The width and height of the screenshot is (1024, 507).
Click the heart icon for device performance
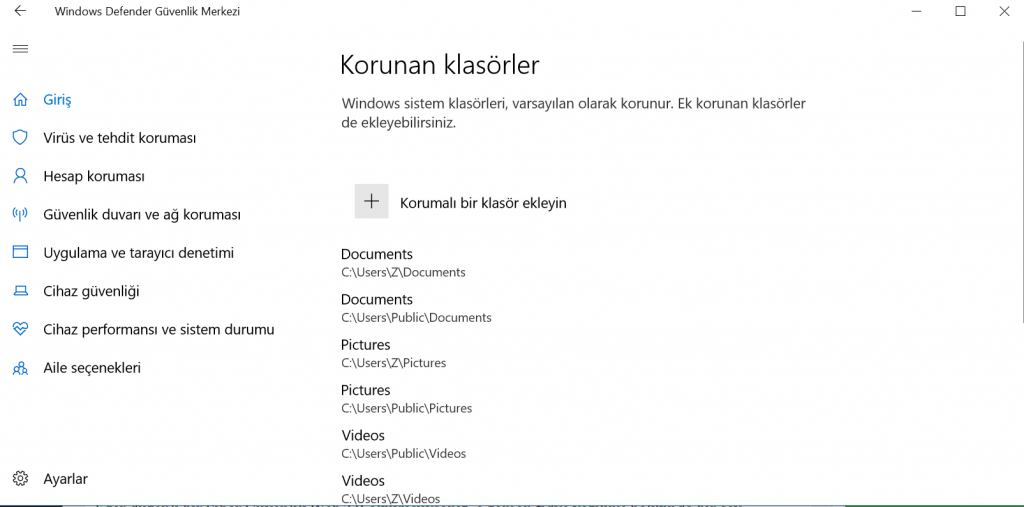[20, 329]
